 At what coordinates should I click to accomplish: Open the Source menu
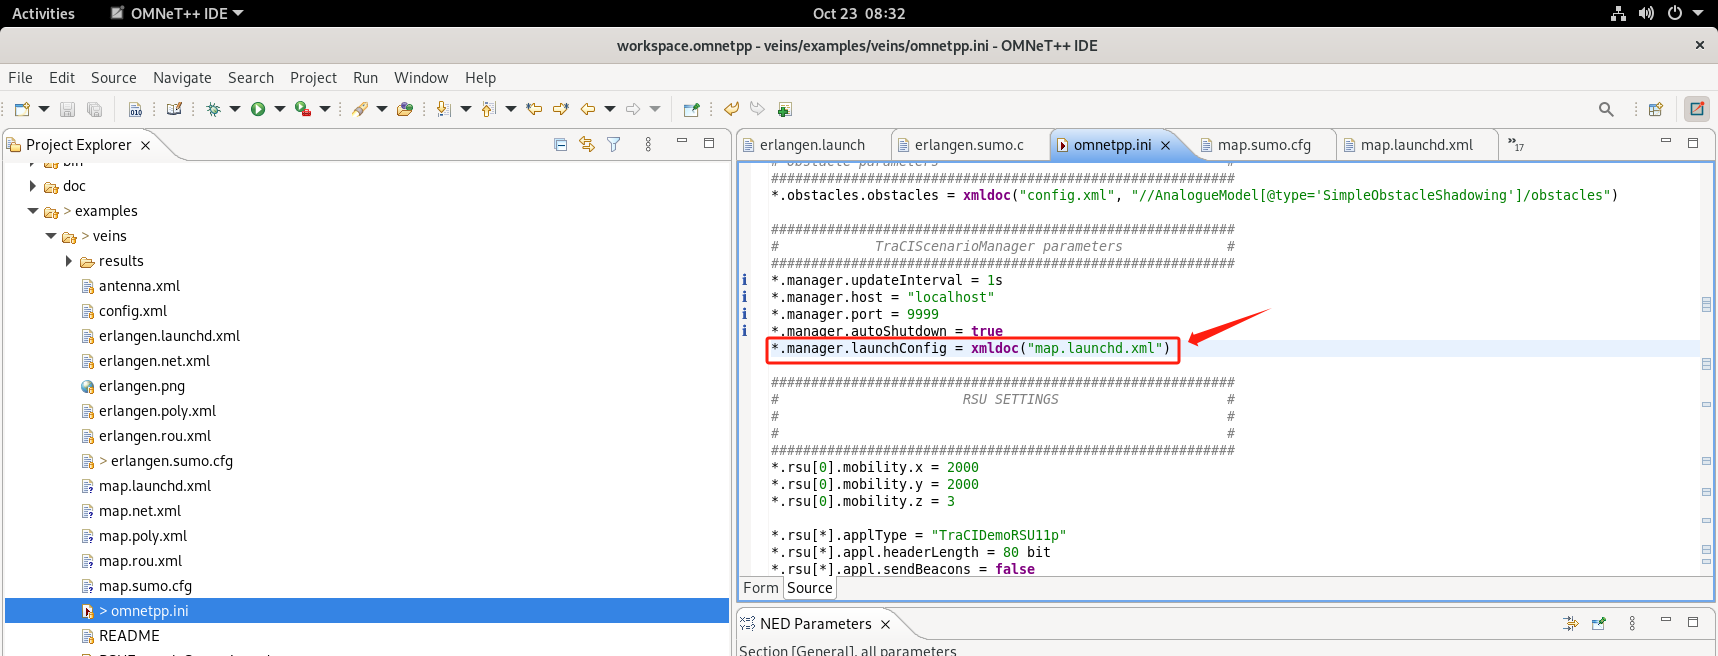[x=114, y=78]
